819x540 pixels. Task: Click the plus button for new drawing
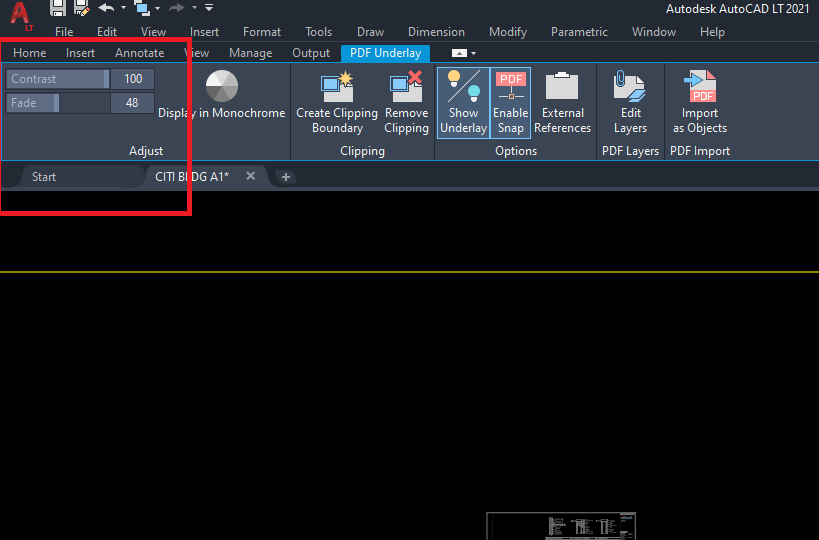point(286,178)
